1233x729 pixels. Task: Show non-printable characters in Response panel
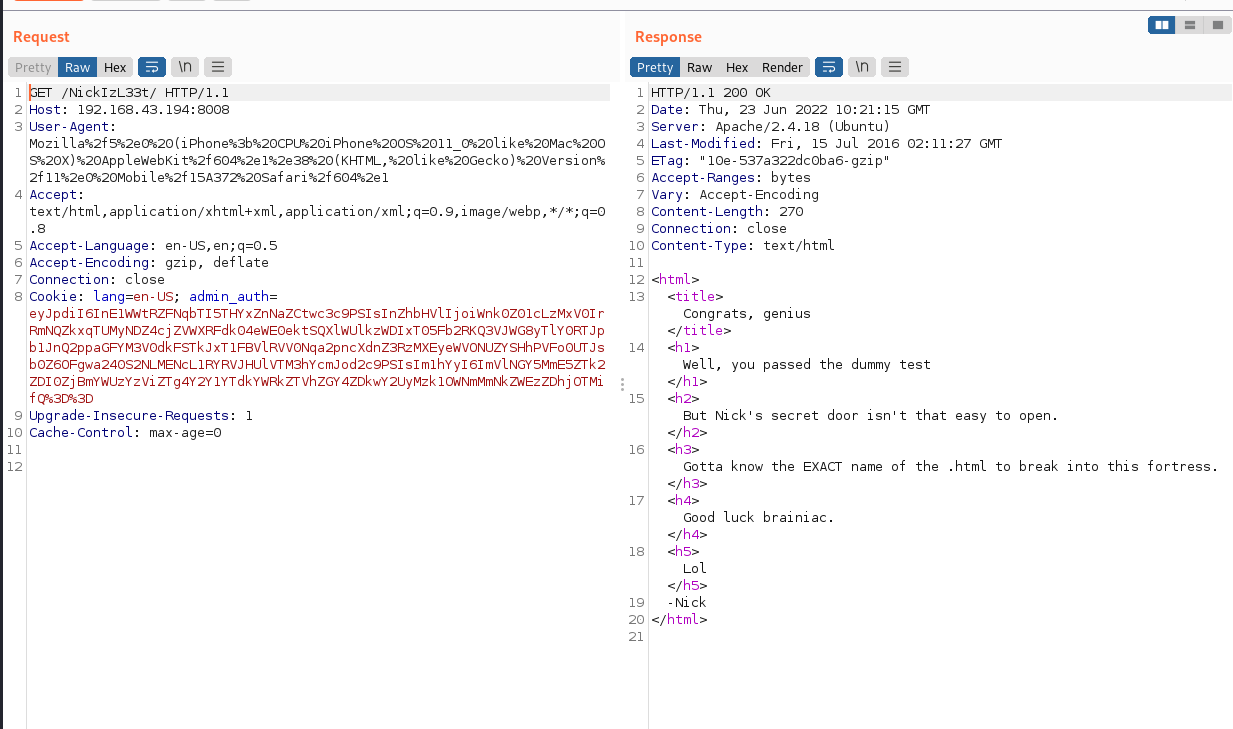point(862,67)
